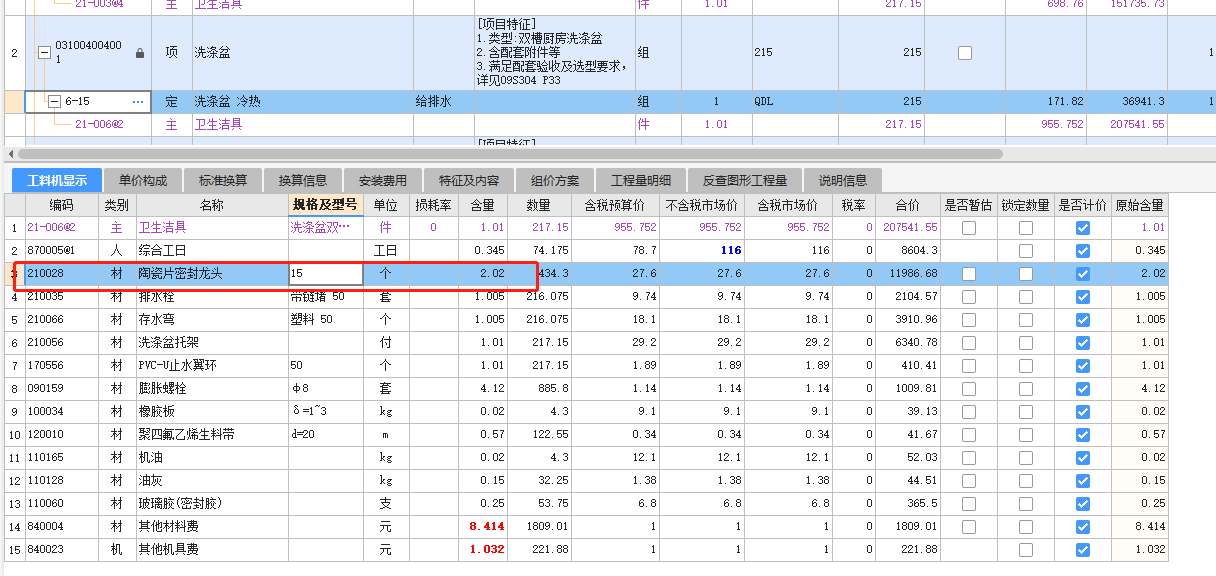
Task: Uncheck 是否计价 for 洗涤盆托架 row
Action: pos(1082,343)
